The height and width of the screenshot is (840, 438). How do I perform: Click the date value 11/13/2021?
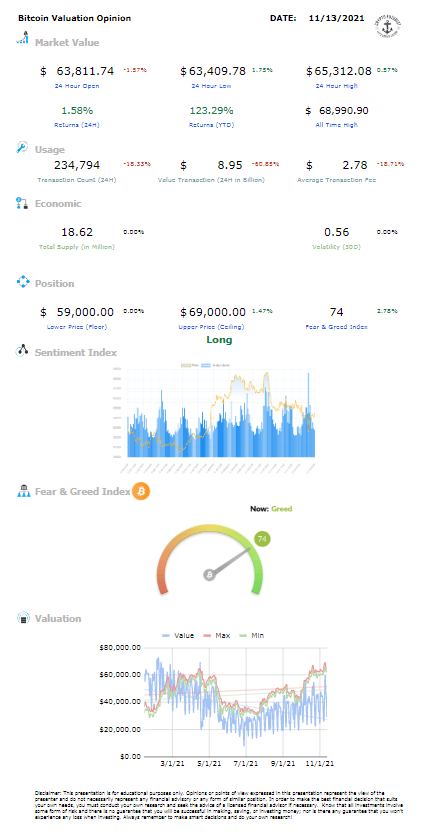coord(337,18)
